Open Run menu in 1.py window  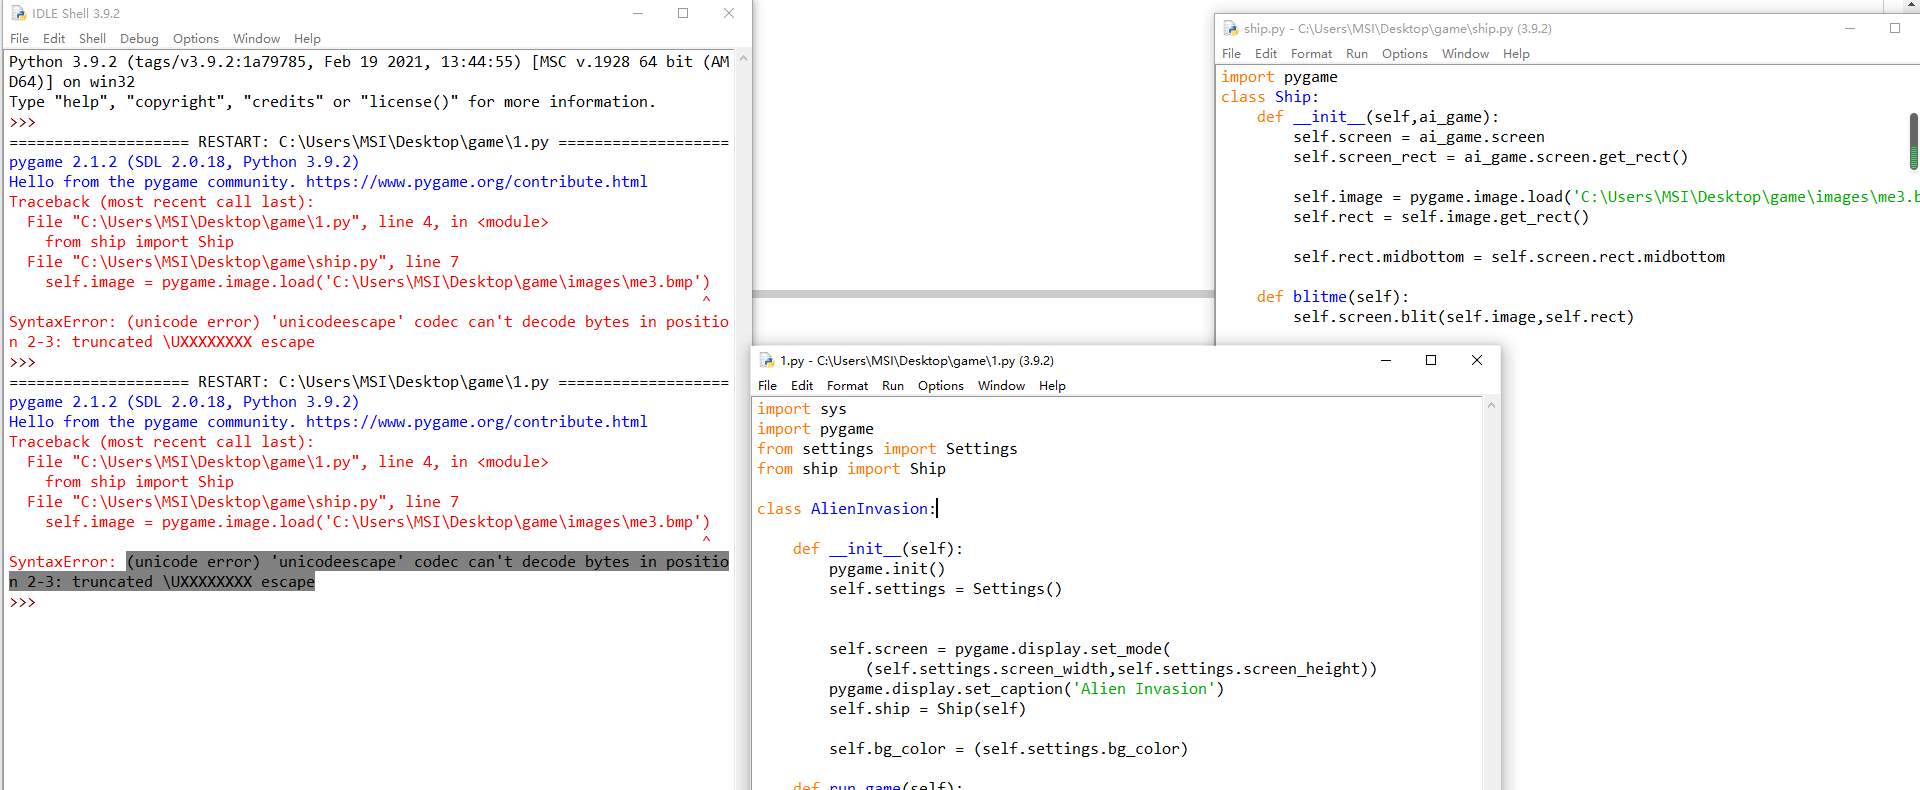point(893,386)
